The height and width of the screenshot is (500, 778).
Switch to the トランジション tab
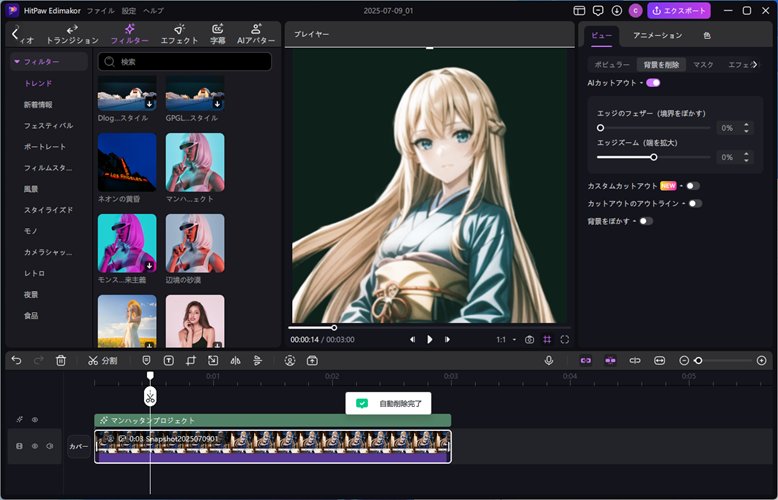pos(72,35)
